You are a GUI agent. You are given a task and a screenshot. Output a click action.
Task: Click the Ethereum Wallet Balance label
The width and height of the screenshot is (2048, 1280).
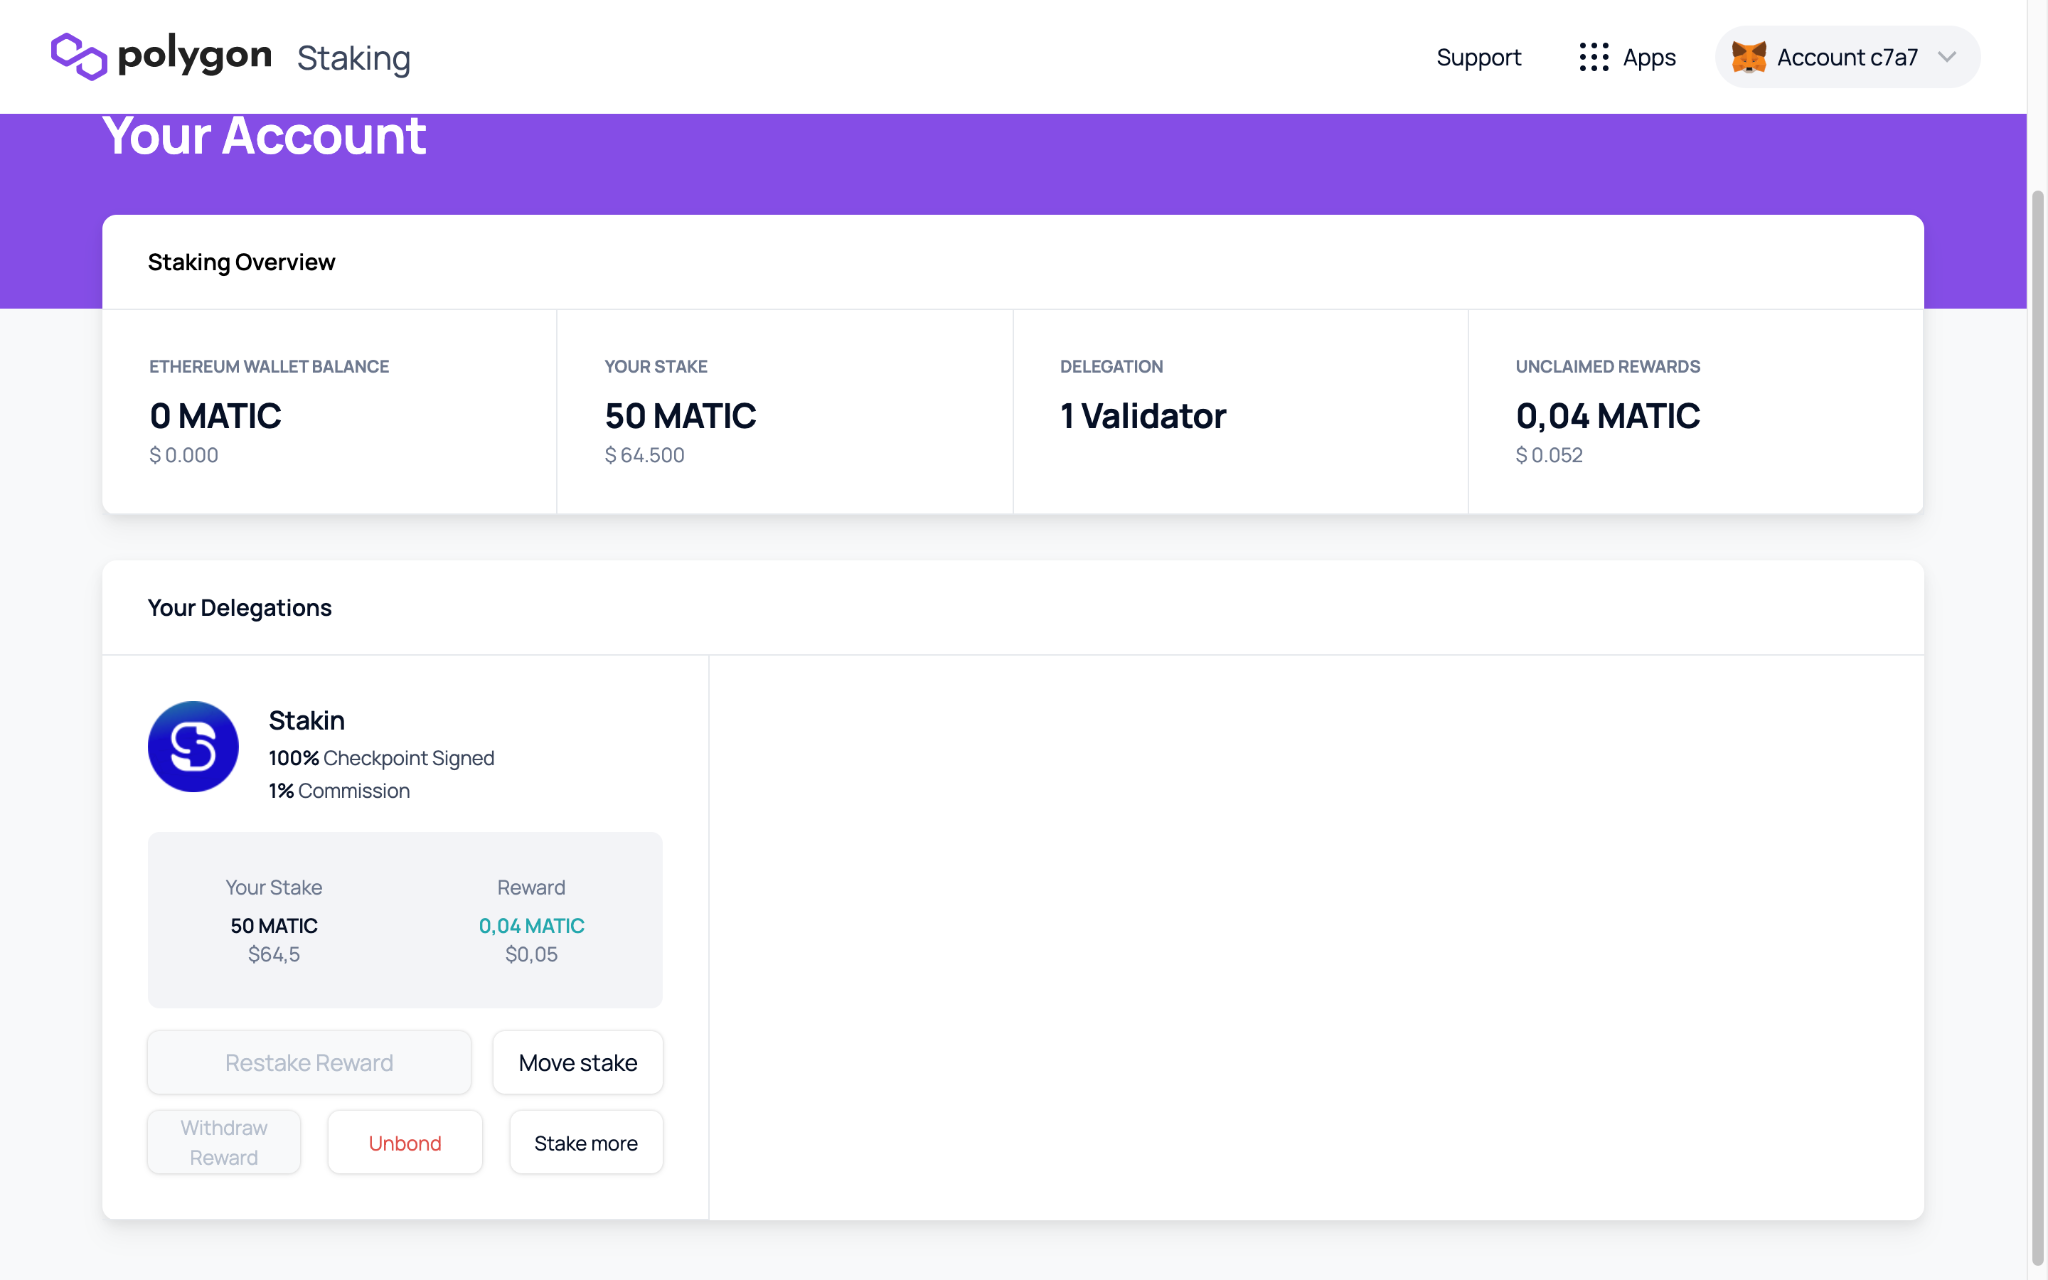269,366
